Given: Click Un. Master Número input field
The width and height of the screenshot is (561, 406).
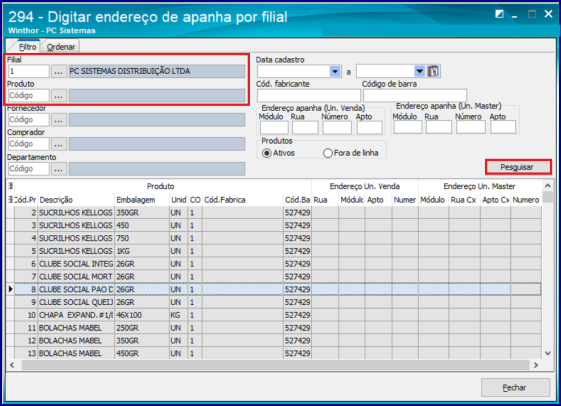Looking at the screenshot, I should (470, 127).
